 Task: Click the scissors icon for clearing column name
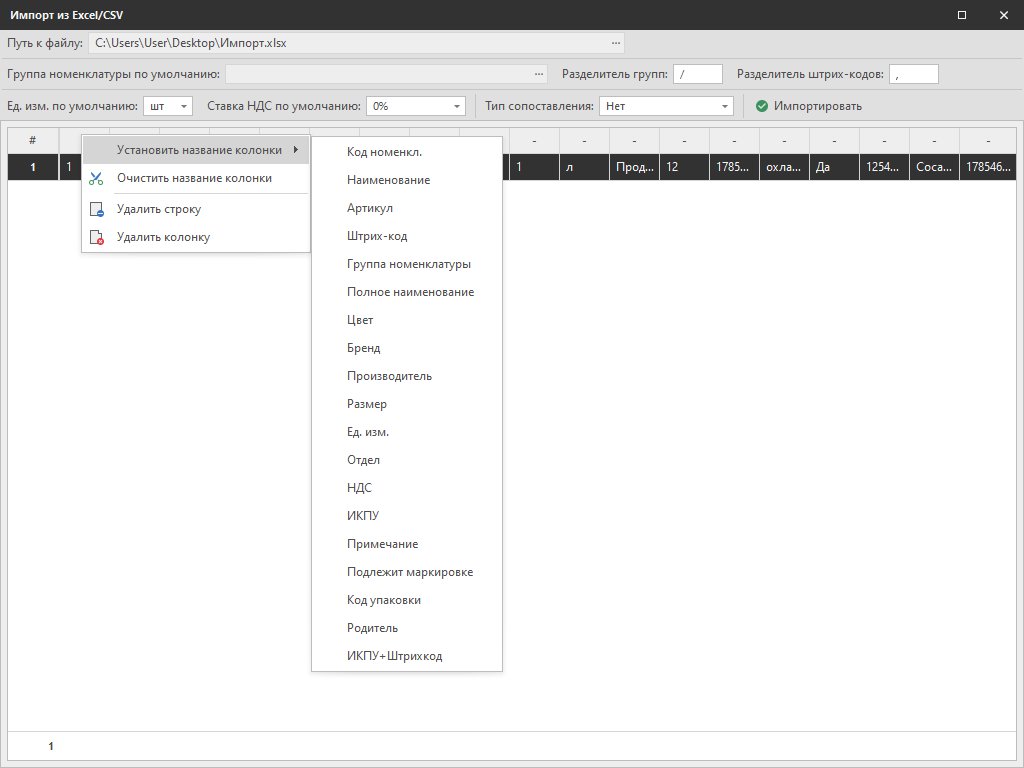[96, 178]
